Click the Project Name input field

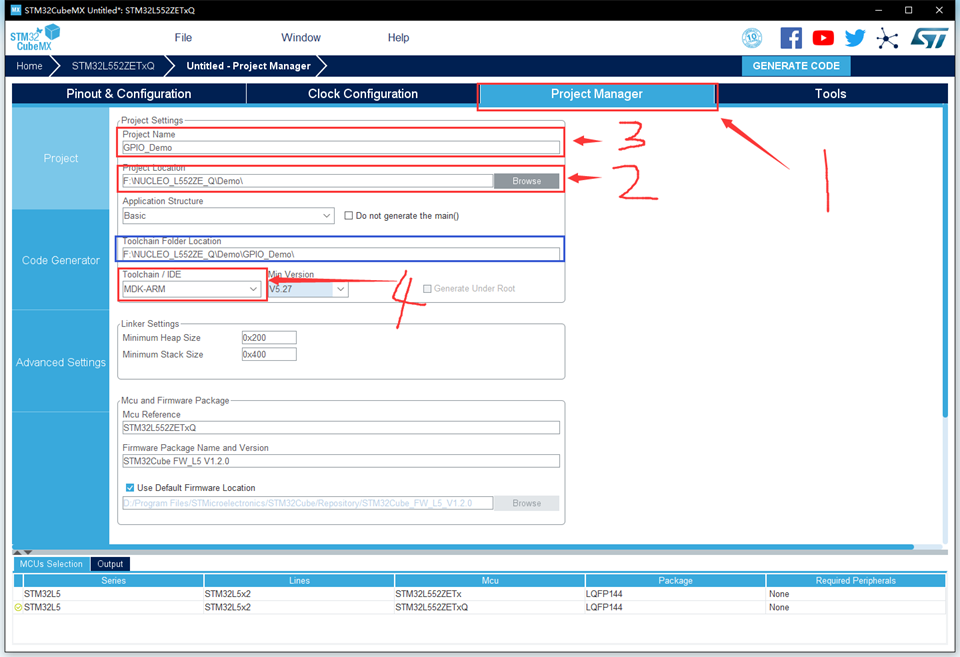coord(340,147)
